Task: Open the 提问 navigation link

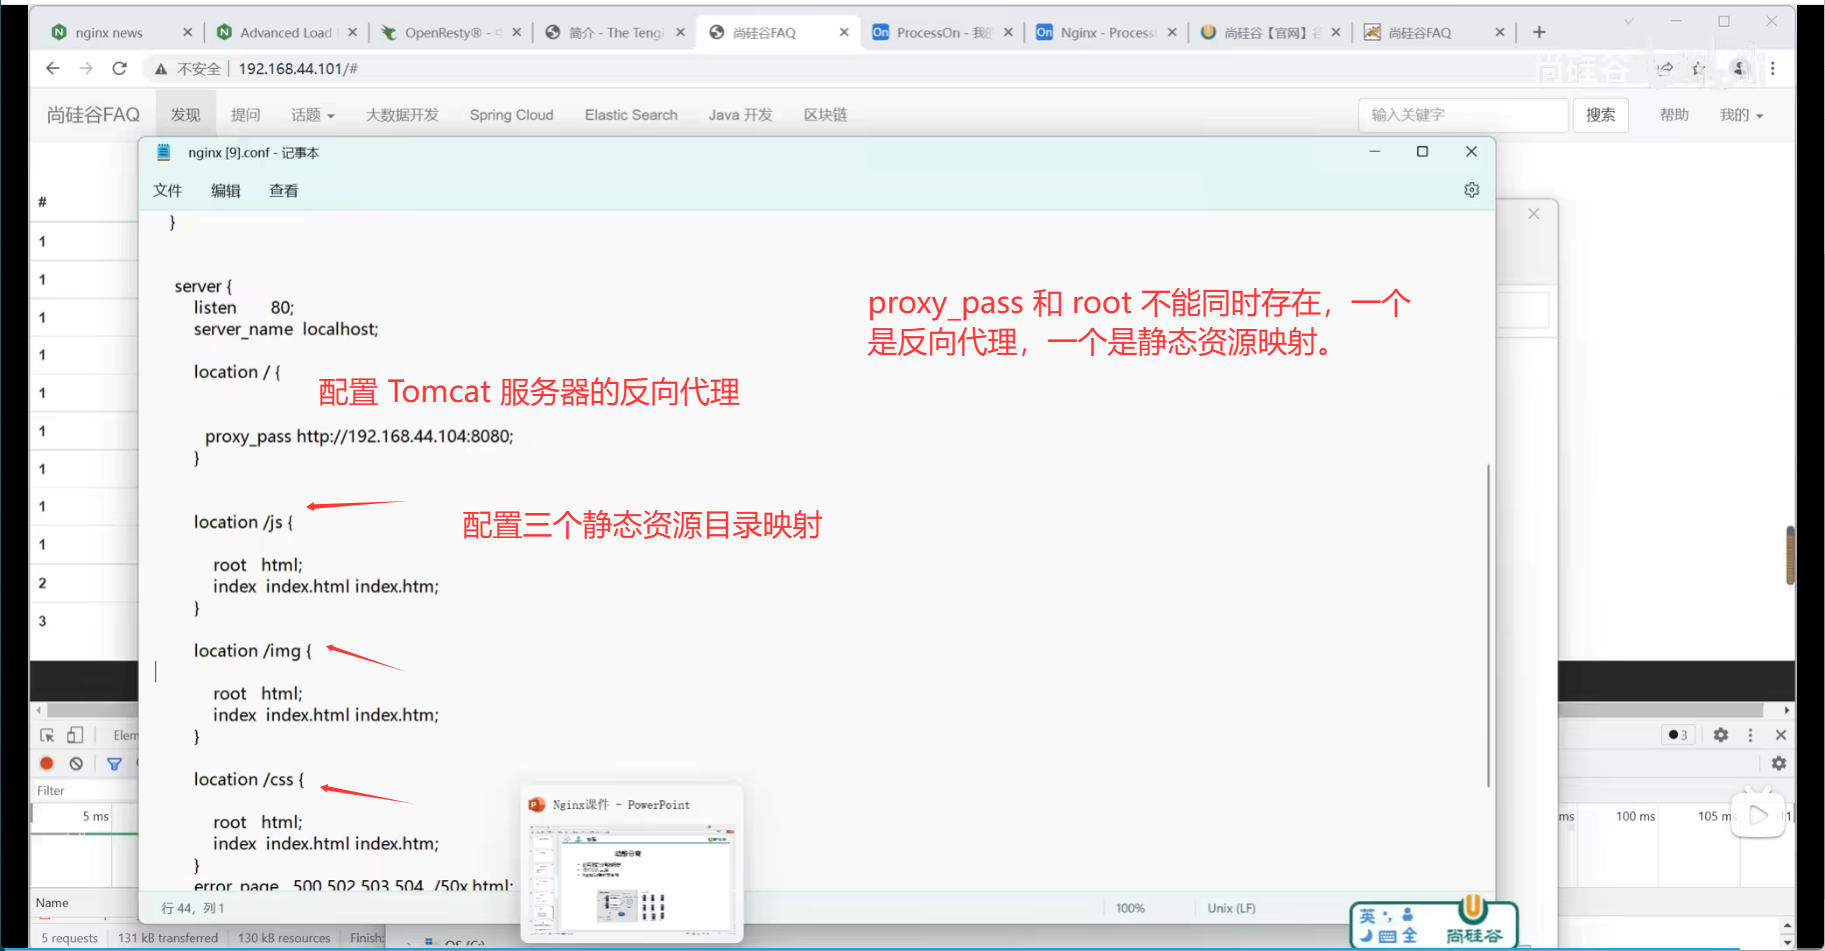Action: [245, 115]
